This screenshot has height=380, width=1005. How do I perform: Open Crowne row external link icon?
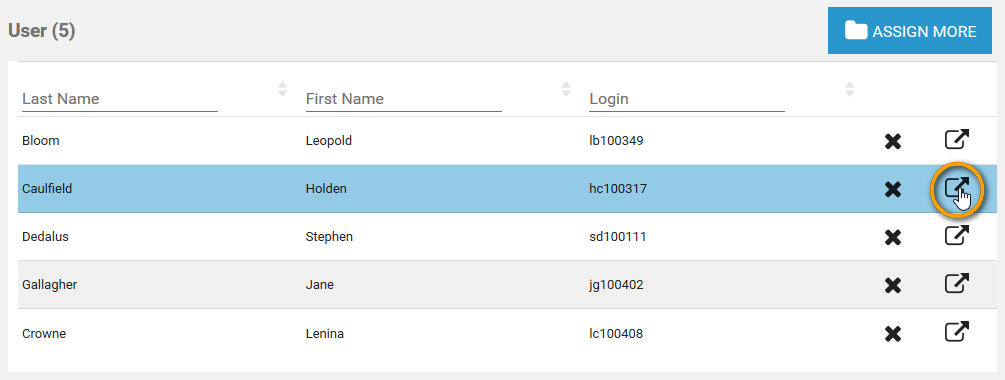pos(956,332)
